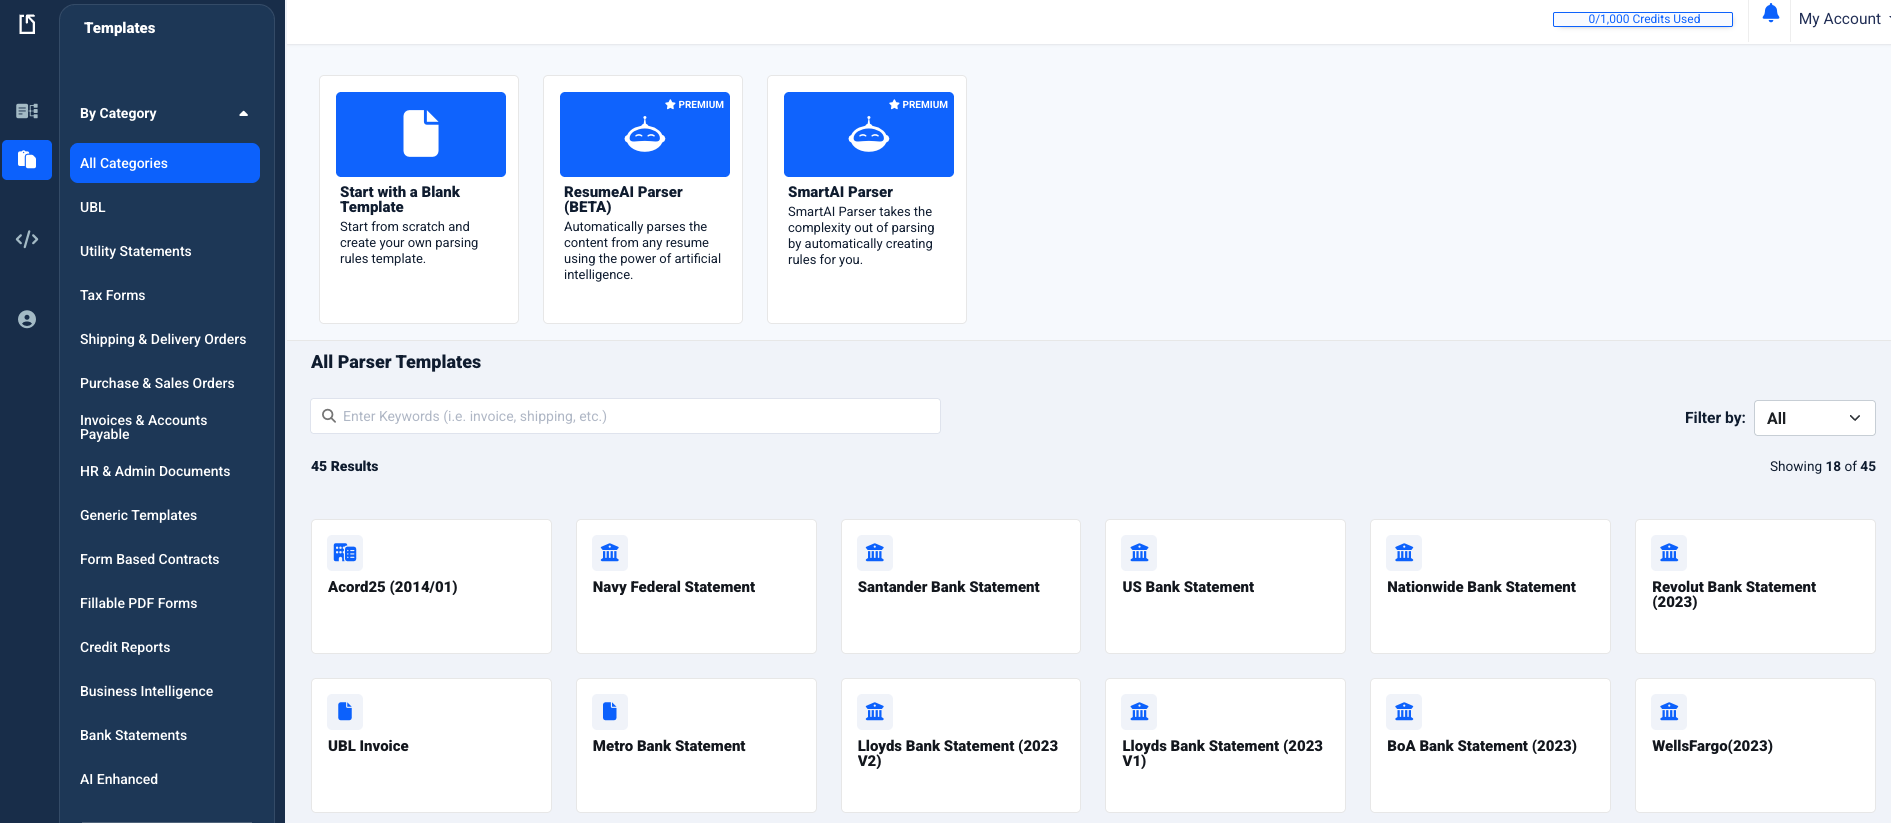Viewport: 1891px width, 823px height.
Task: Click the app logo icon
Action: click(x=27, y=24)
